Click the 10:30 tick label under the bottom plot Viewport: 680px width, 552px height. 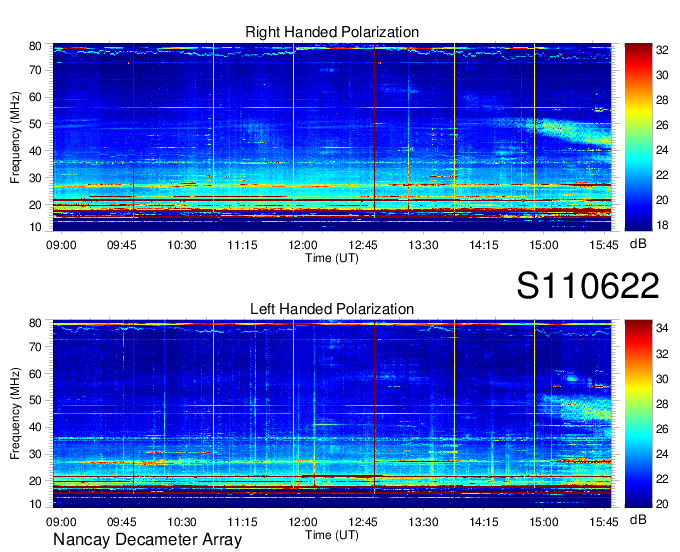pyautogui.click(x=182, y=522)
